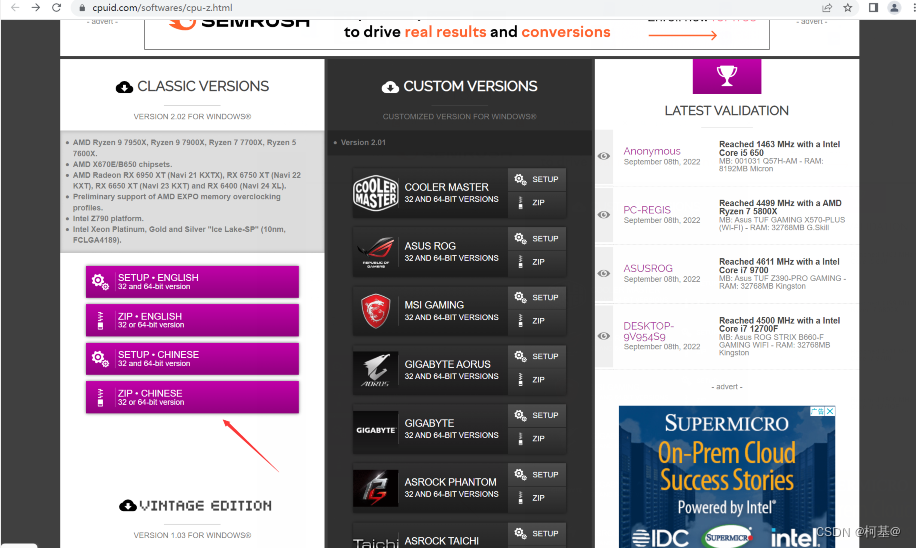Download ASRock Taichi SETUP version
Viewport: 916px width, 548px height.
(x=537, y=533)
